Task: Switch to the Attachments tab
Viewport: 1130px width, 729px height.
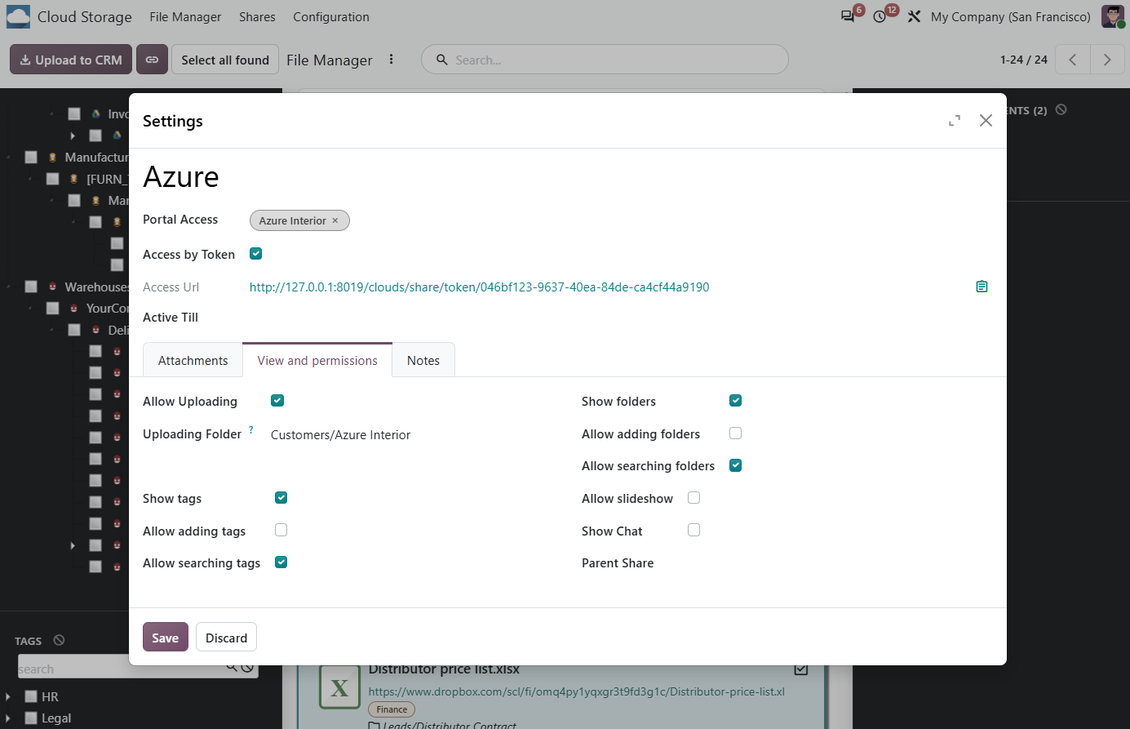Action: pos(192,360)
